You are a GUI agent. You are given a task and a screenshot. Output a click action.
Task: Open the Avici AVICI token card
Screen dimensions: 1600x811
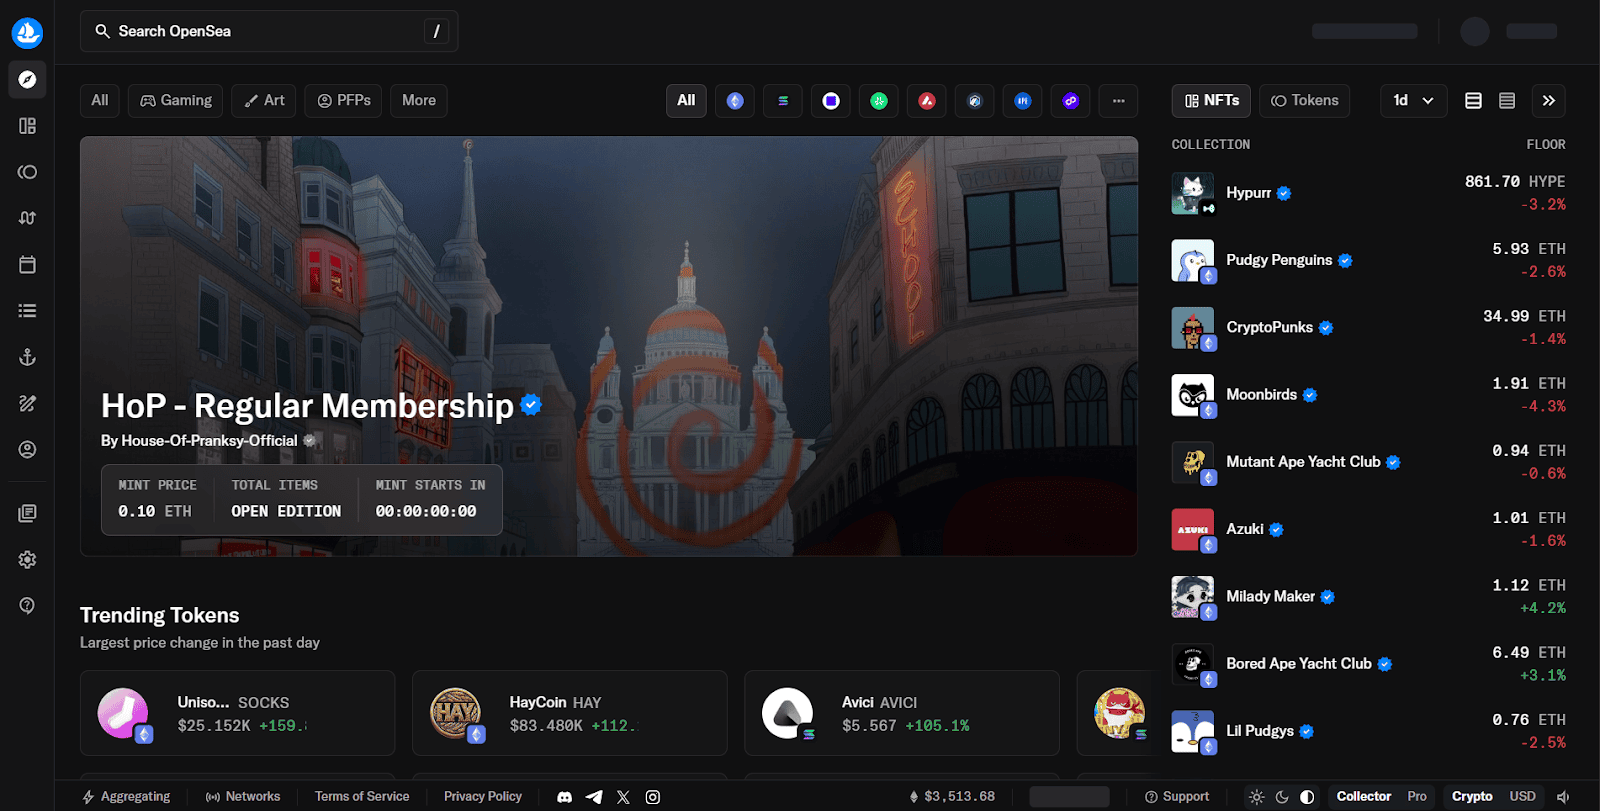point(902,713)
